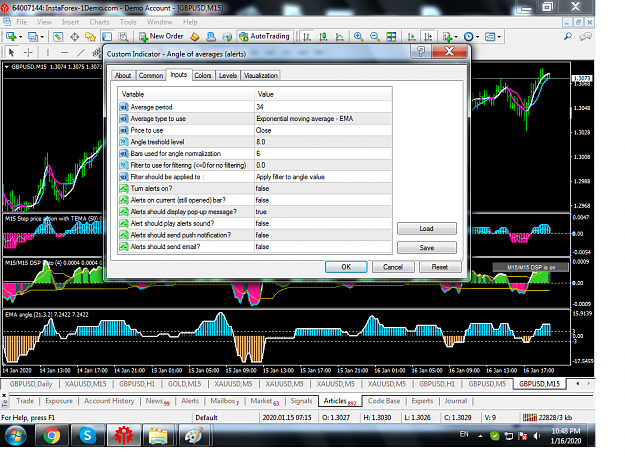Open MetaEditor with the yellow book icon
This screenshot has width=625, height=469.
click(195, 37)
